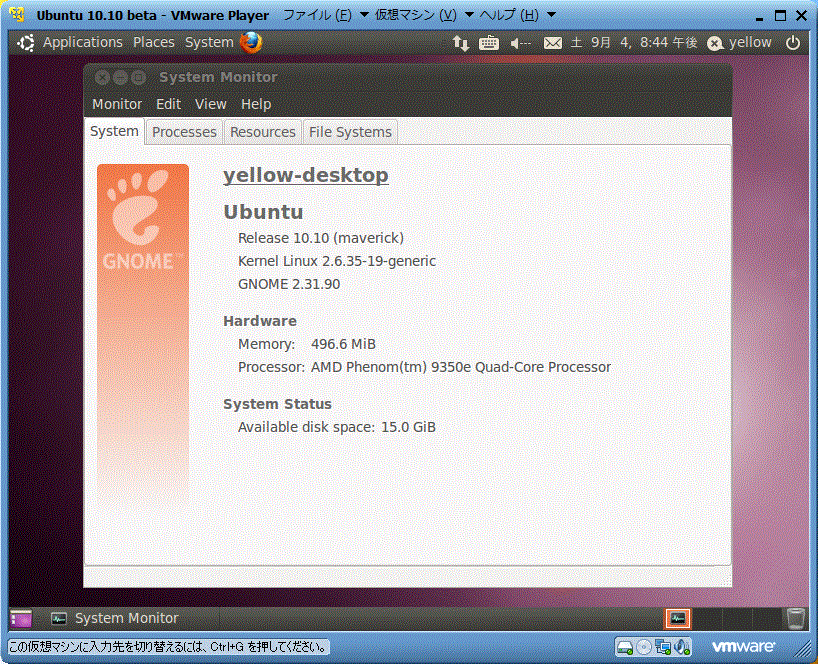Click the Ubuntu logo icon beside Applications
The height and width of the screenshot is (664, 818).
click(26, 42)
